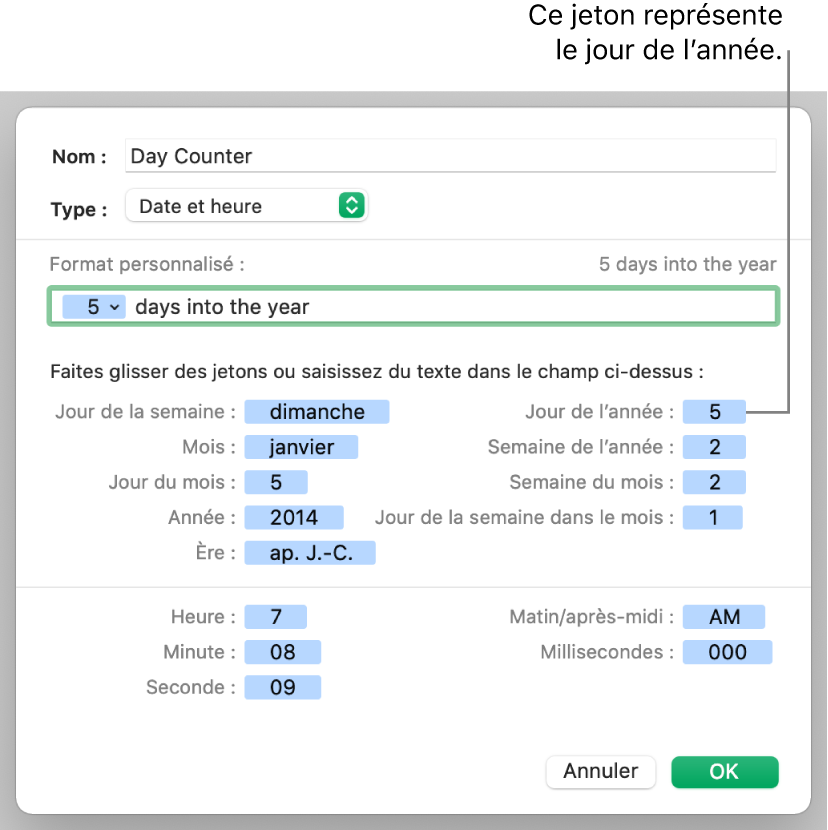Click the Semaine de l'année token
Image resolution: width=828 pixels, height=830 pixels.
pyautogui.click(x=714, y=447)
